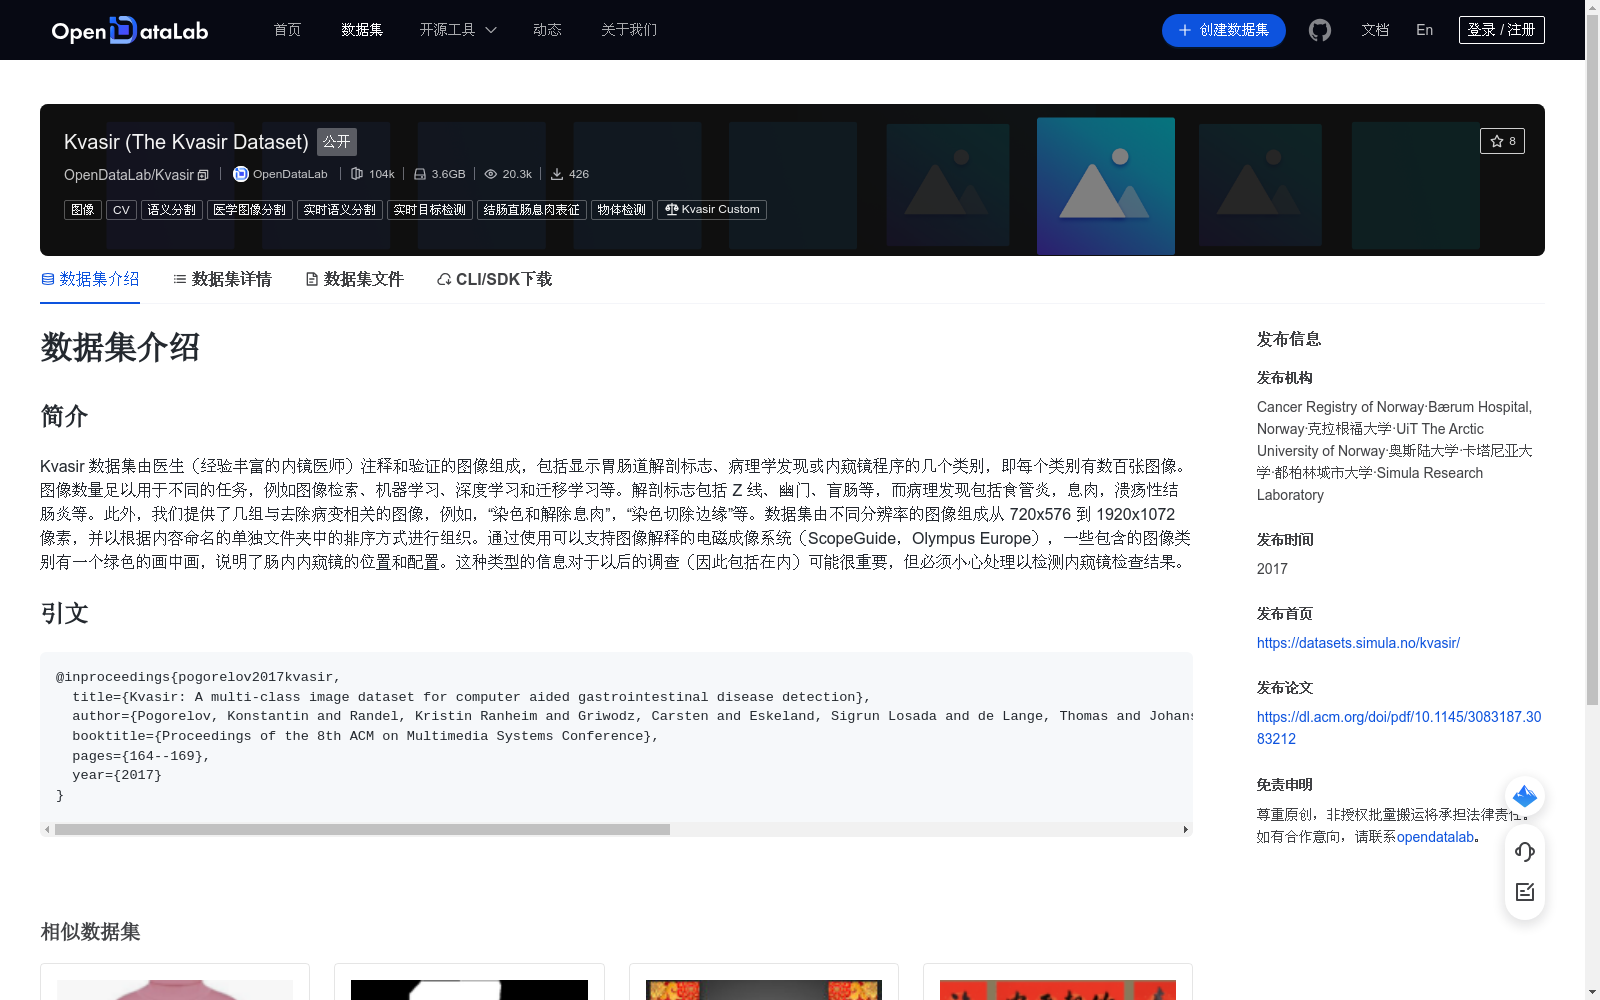1600x1000 pixels.
Task: Open the black-and-white similar-dataset card thumbnail
Action: click(469, 989)
